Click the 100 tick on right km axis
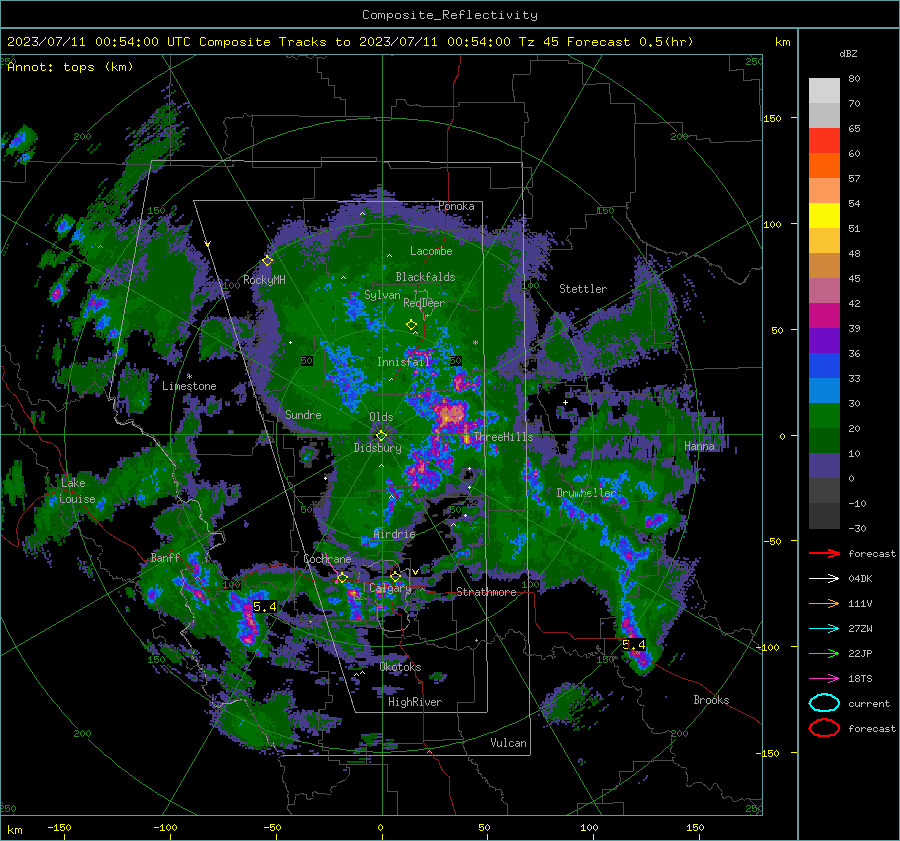This screenshot has width=900, height=841. pos(772,224)
